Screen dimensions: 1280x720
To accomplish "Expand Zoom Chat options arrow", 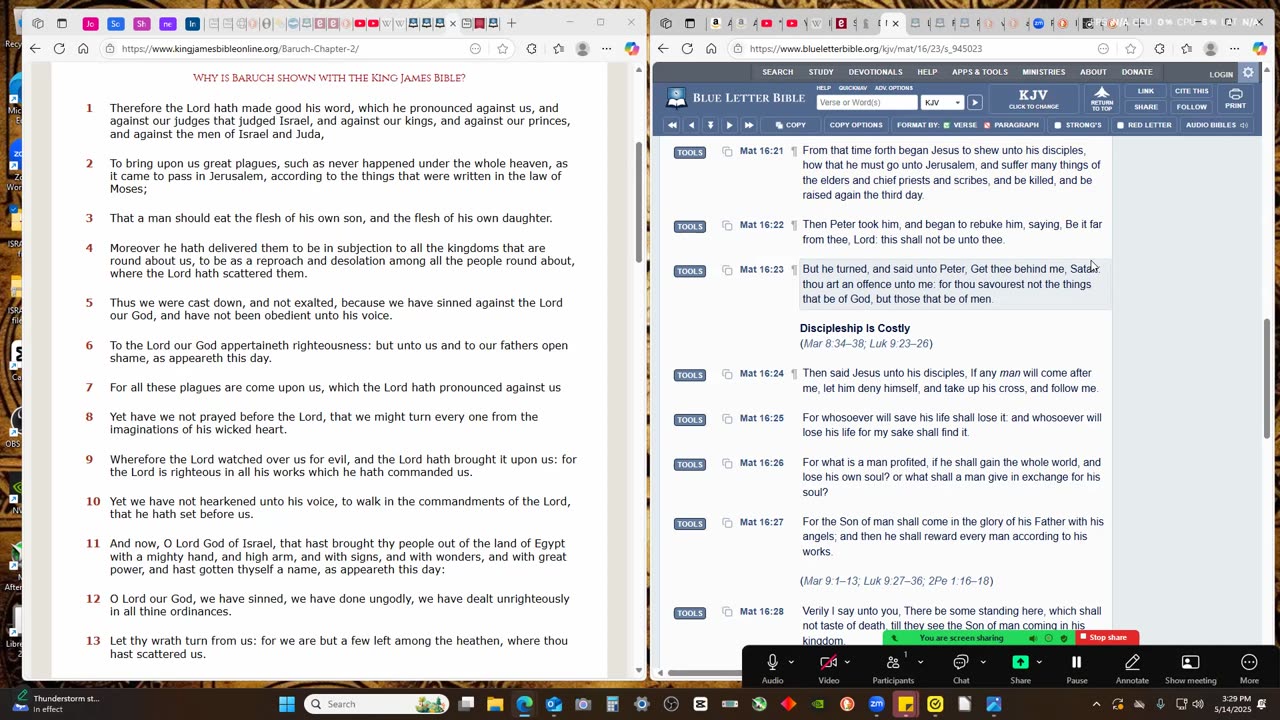I will pyautogui.click(x=983, y=662).
